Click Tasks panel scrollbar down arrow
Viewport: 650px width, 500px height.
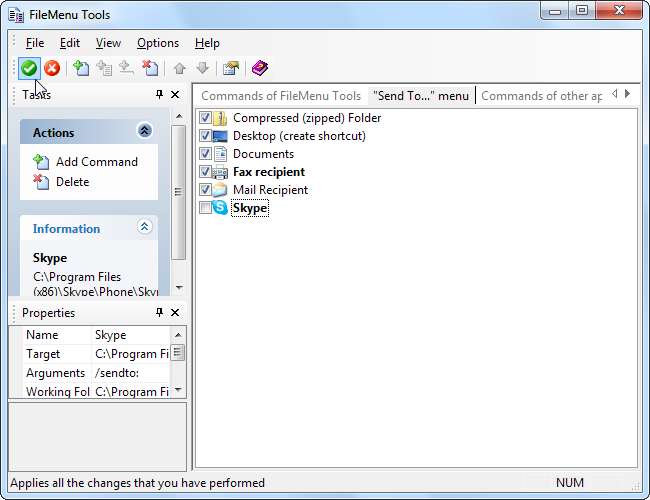[x=179, y=287]
